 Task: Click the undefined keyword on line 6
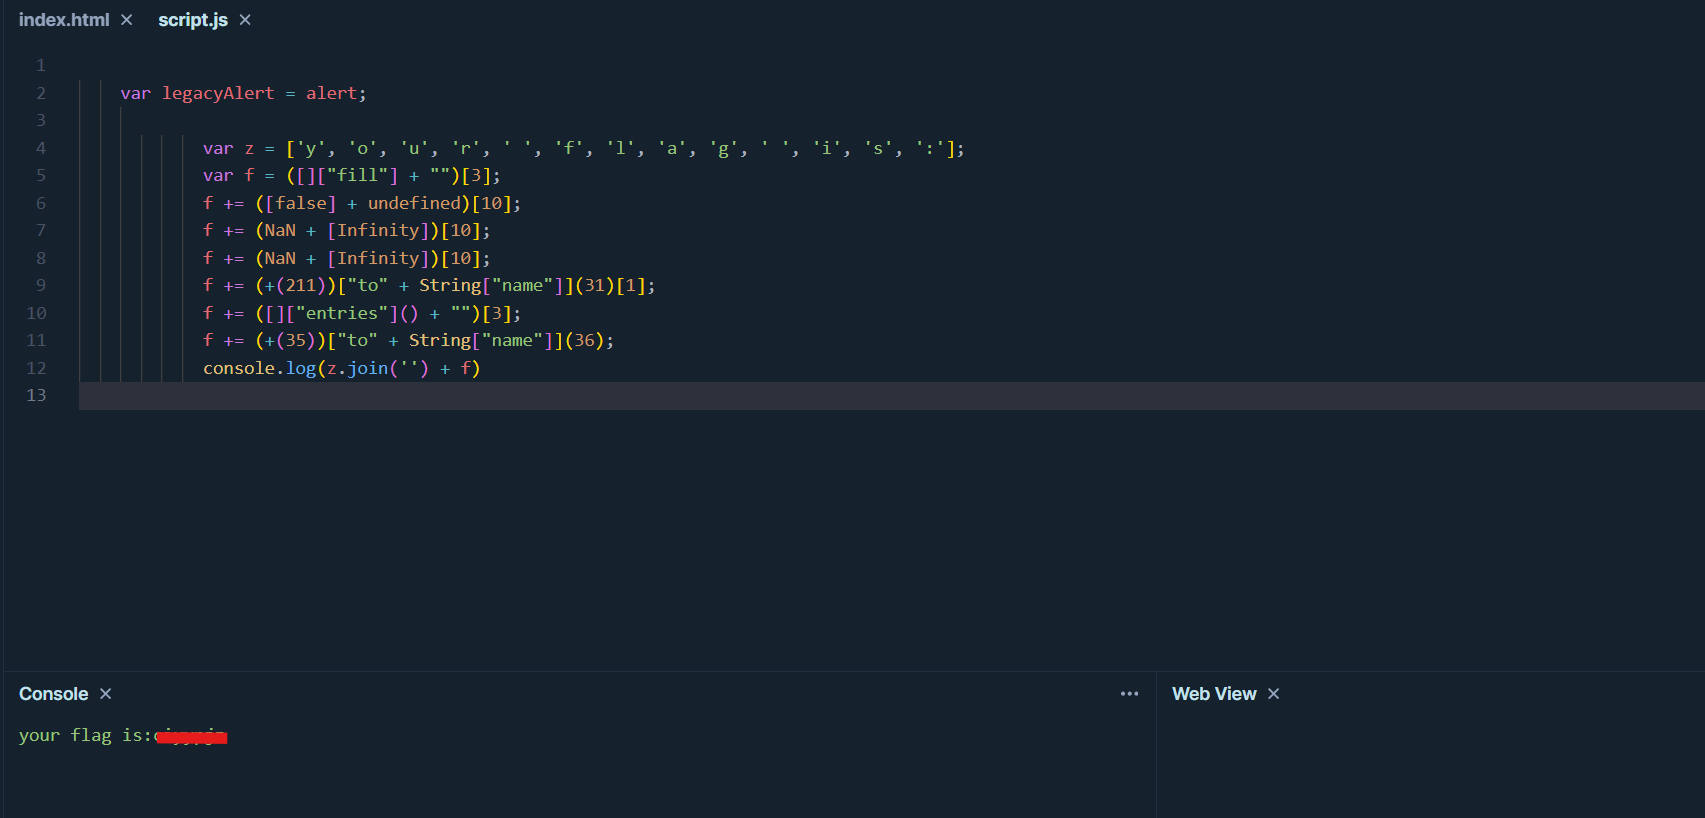pos(414,203)
